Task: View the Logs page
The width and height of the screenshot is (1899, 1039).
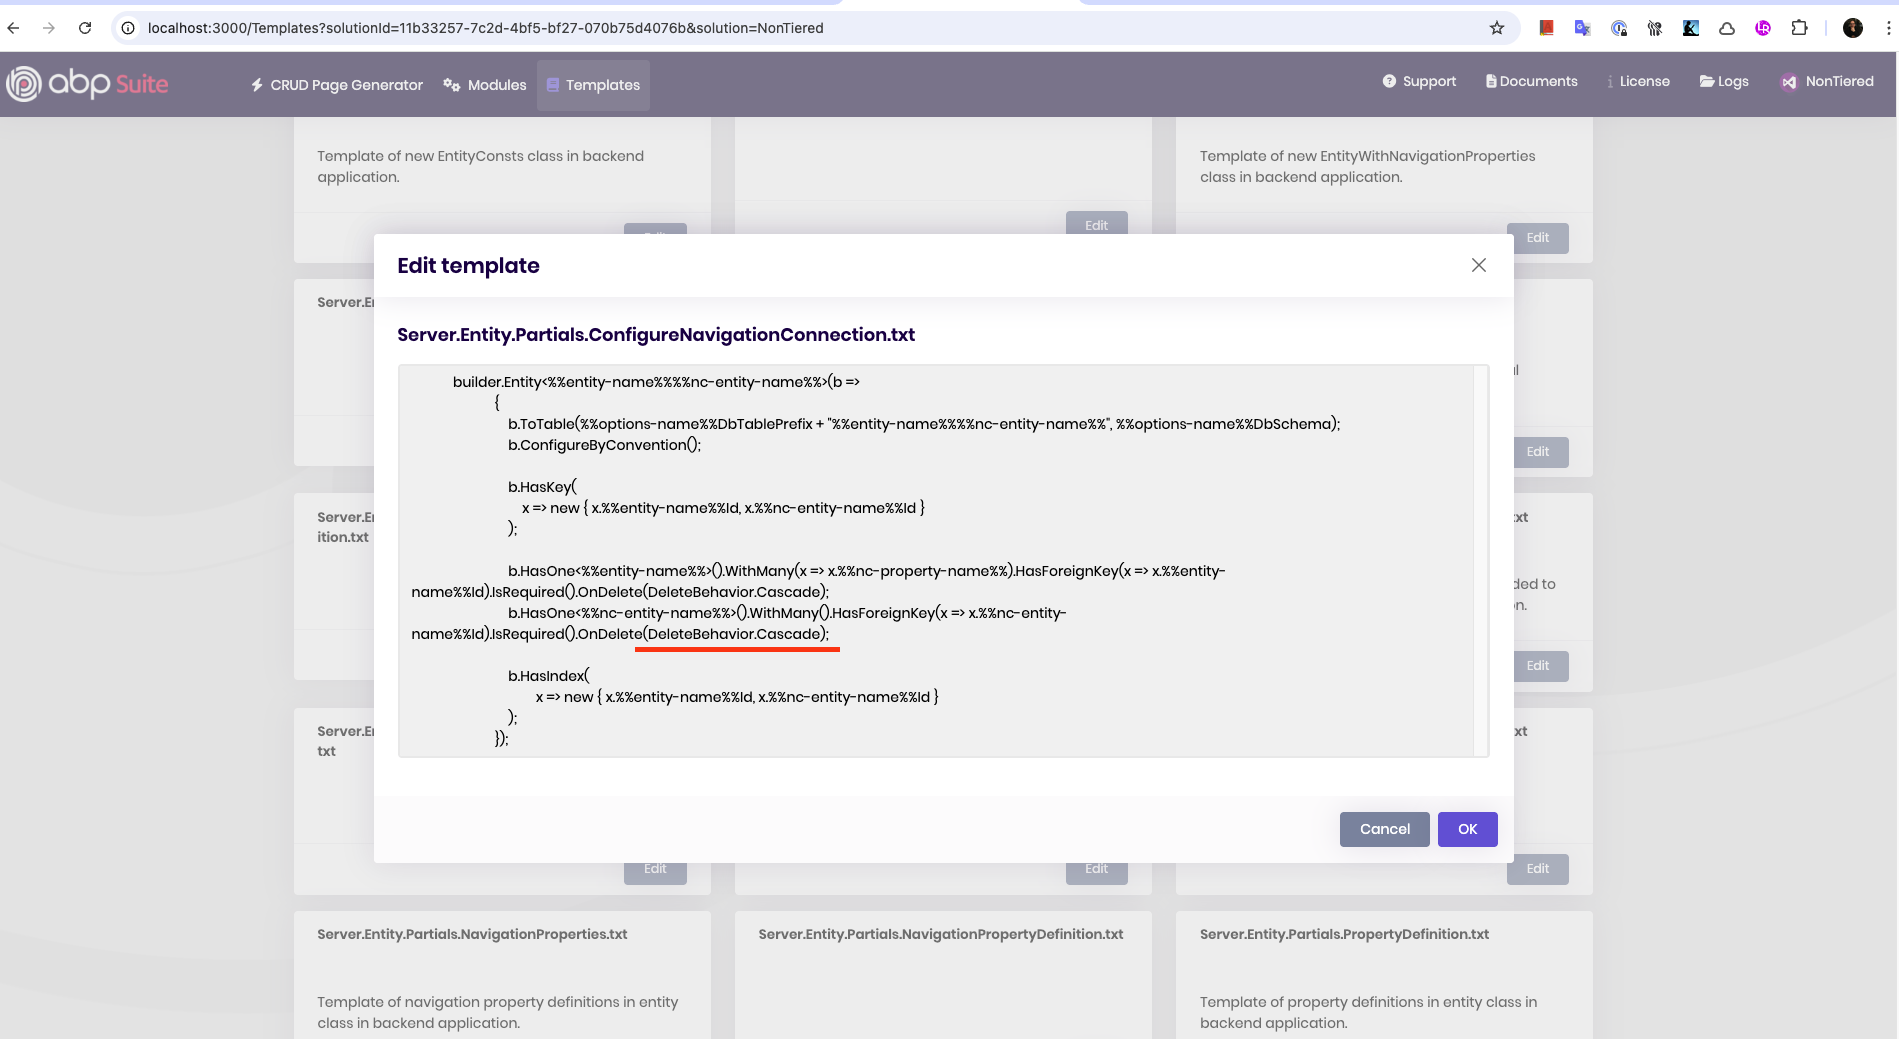Action: 1724,81
